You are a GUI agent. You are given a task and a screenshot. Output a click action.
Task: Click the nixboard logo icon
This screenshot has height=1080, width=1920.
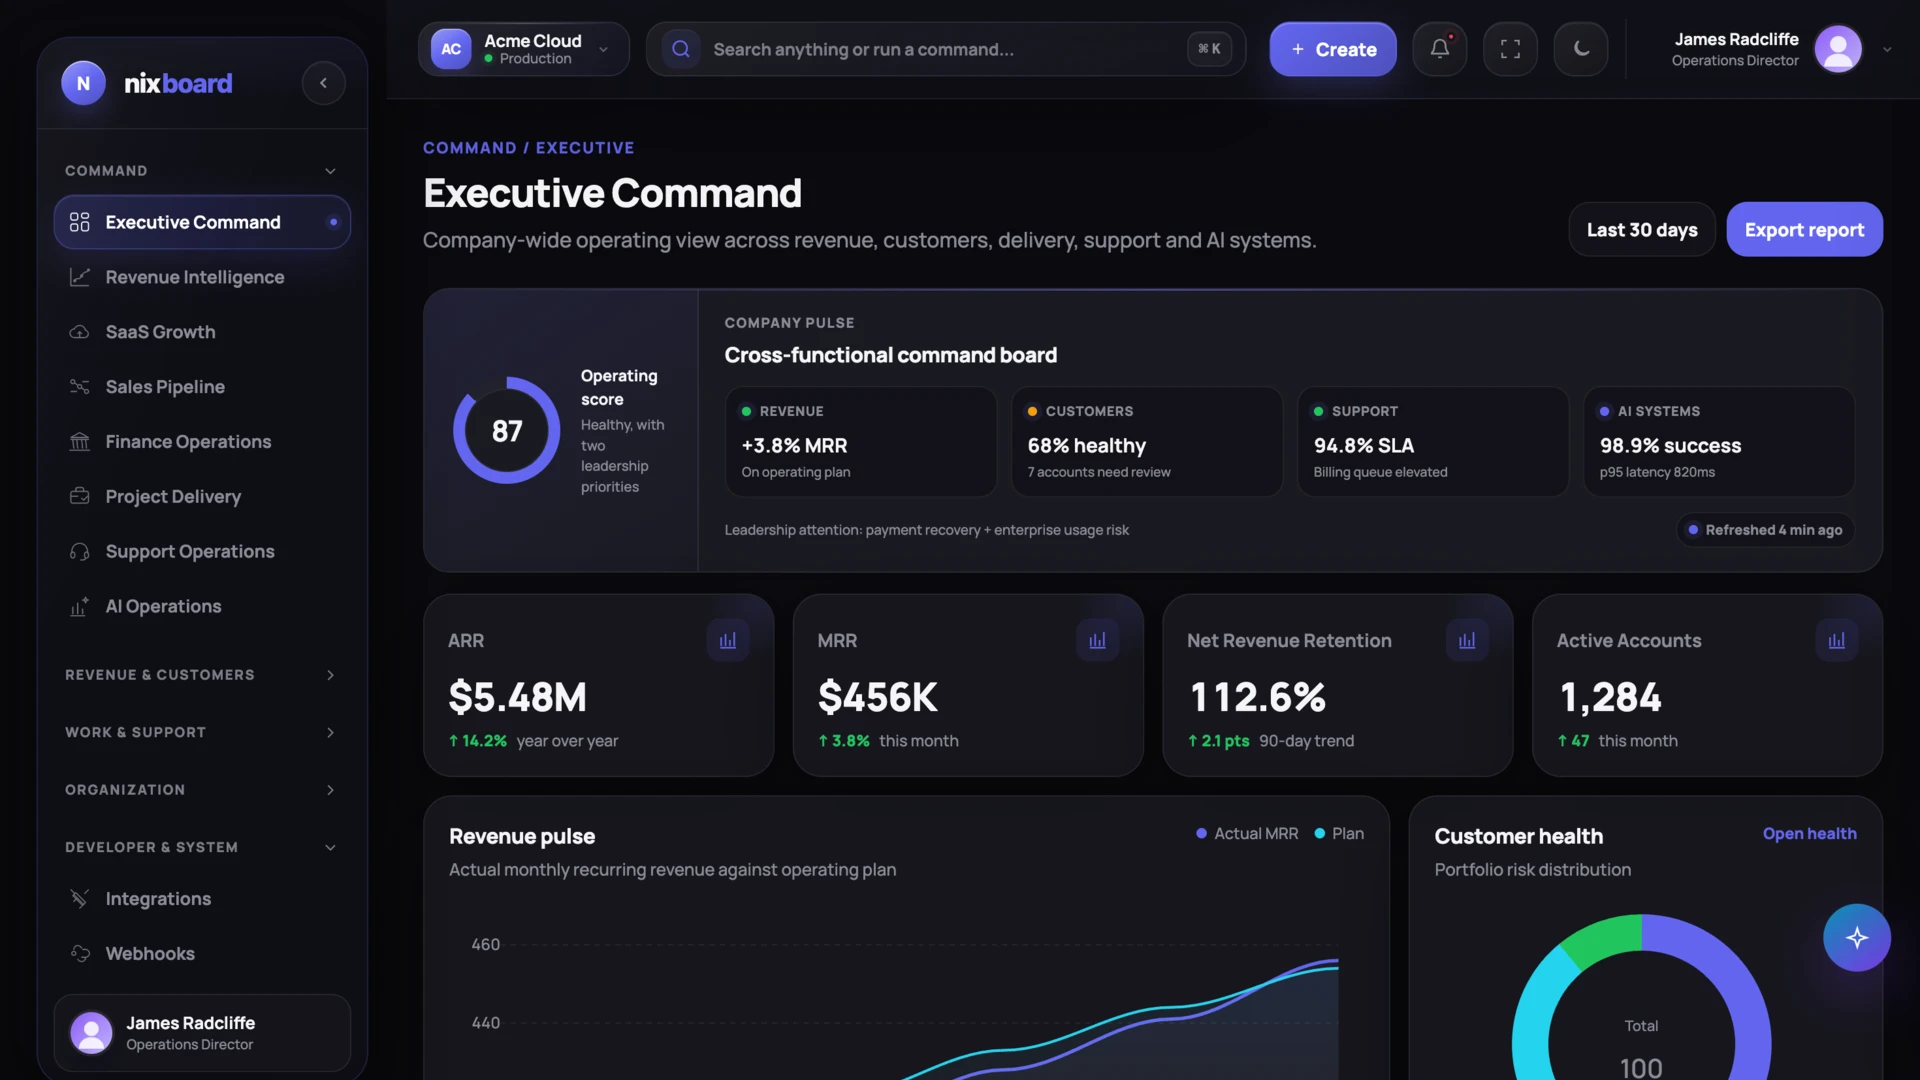pyautogui.click(x=83, y=83)
